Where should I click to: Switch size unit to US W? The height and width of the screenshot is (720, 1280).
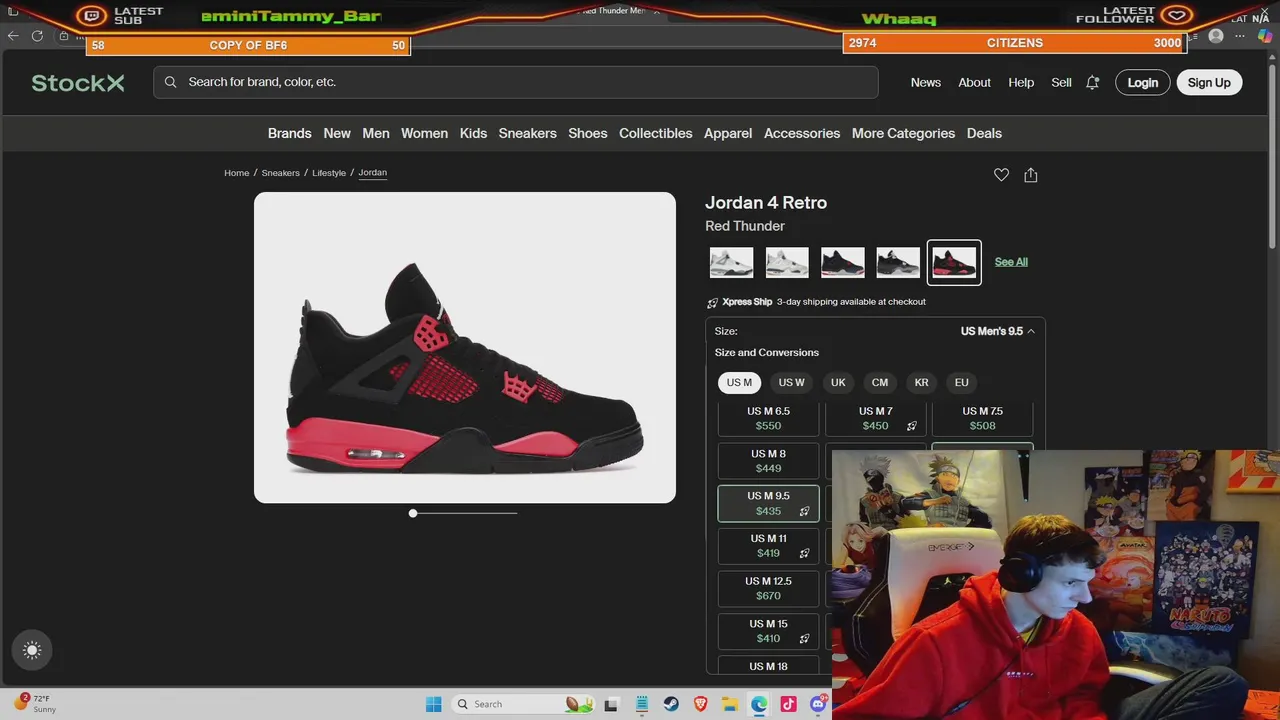(792, 382)
